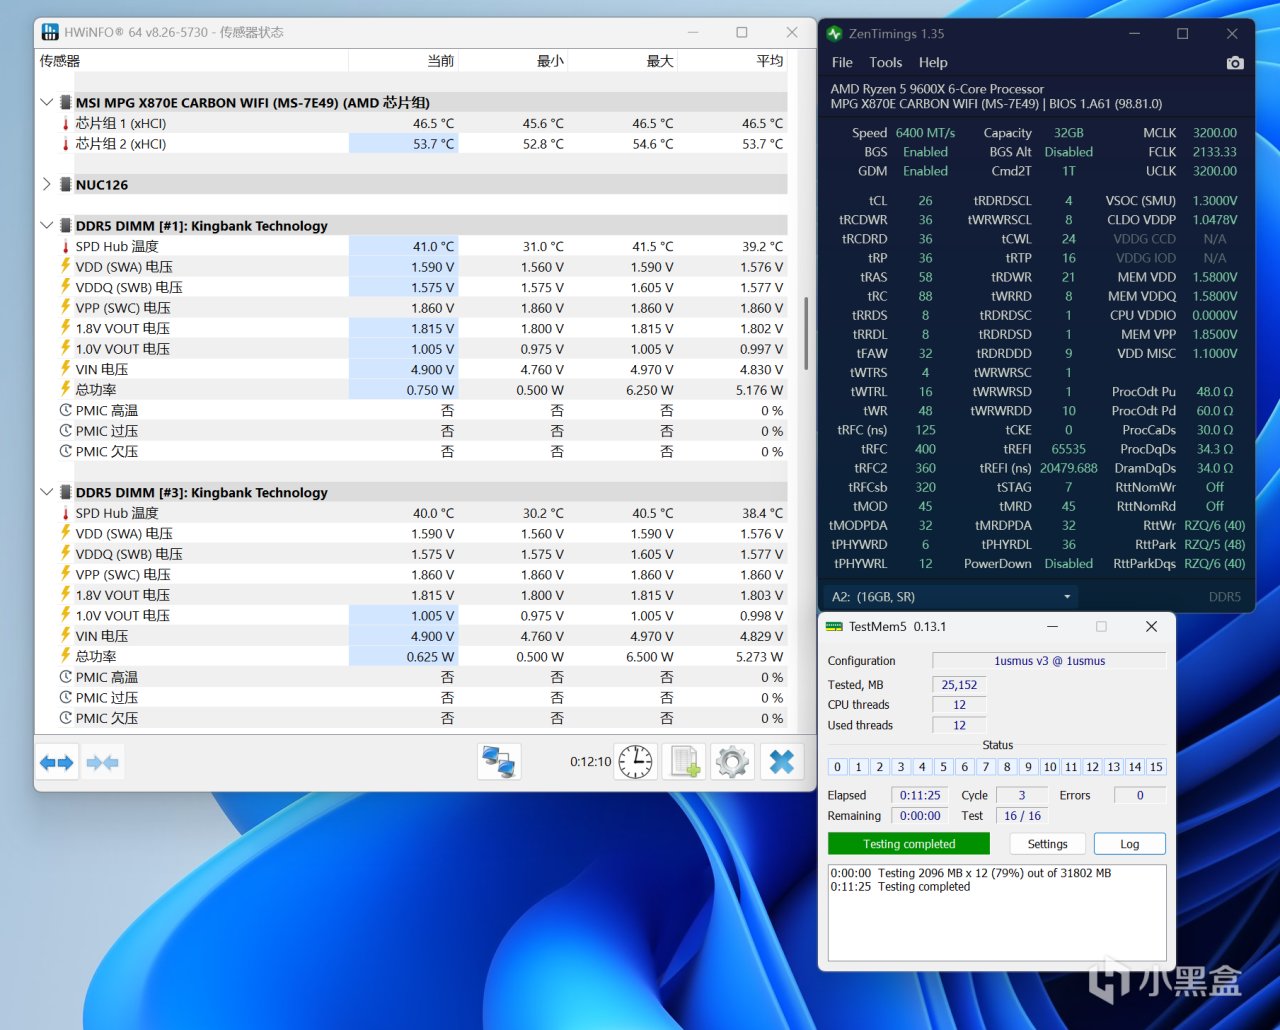Collapse the MSI MPG X870E CARBON group
The width and height of the screenshot is (1280, 1030).
(46, 102)
